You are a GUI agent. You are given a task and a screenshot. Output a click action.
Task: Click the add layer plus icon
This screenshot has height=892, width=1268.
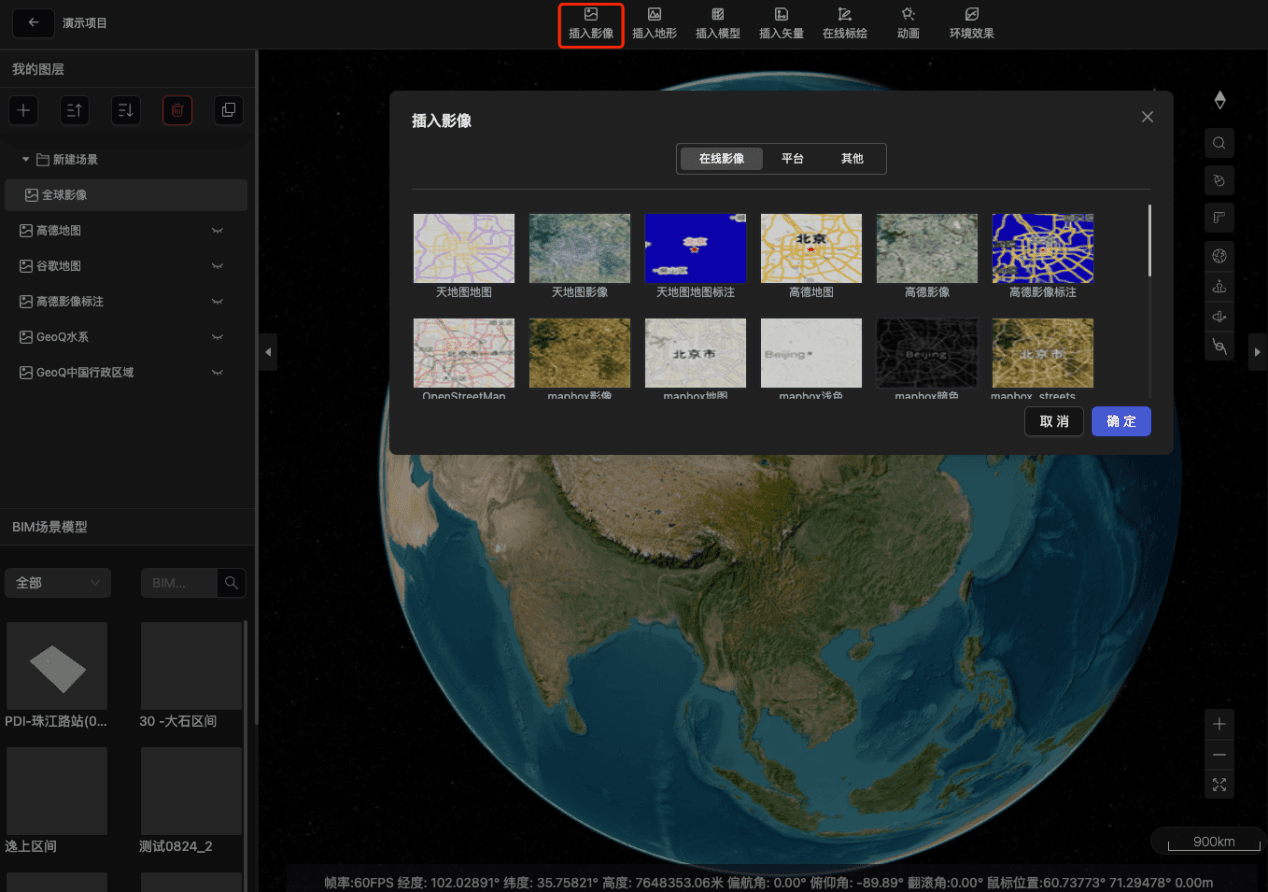pyautogui.click(x=23, y=110)
